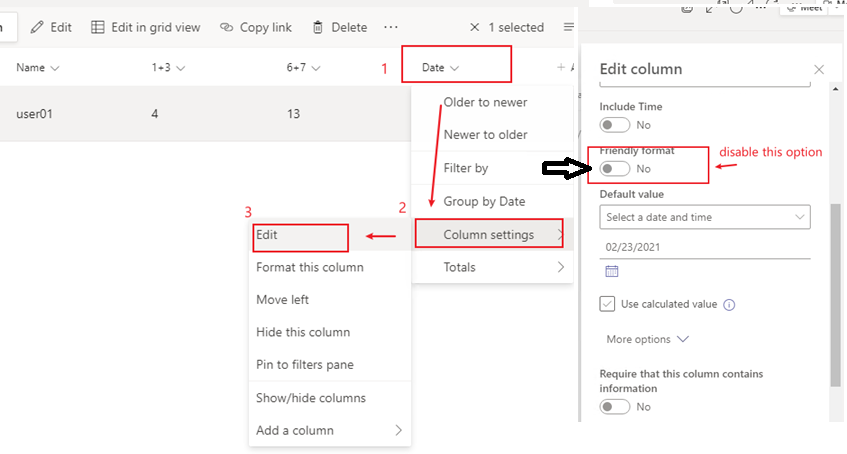Choose Move left

point(283,299)
